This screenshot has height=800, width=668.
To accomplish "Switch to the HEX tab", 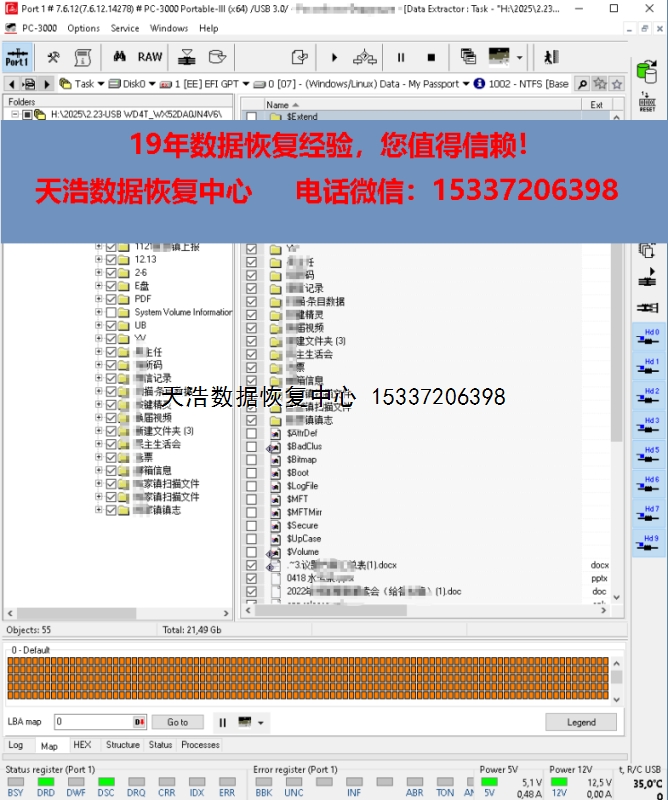I will click(x=82, y=745).
